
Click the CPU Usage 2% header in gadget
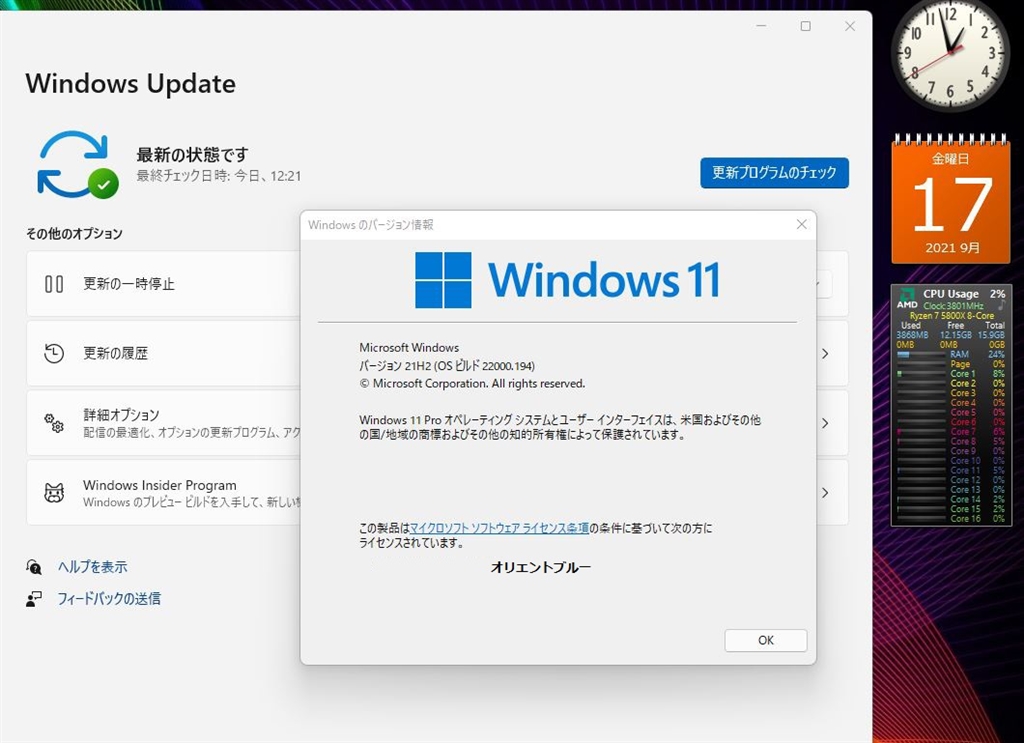pyautogui.click(x=964, y=294)
